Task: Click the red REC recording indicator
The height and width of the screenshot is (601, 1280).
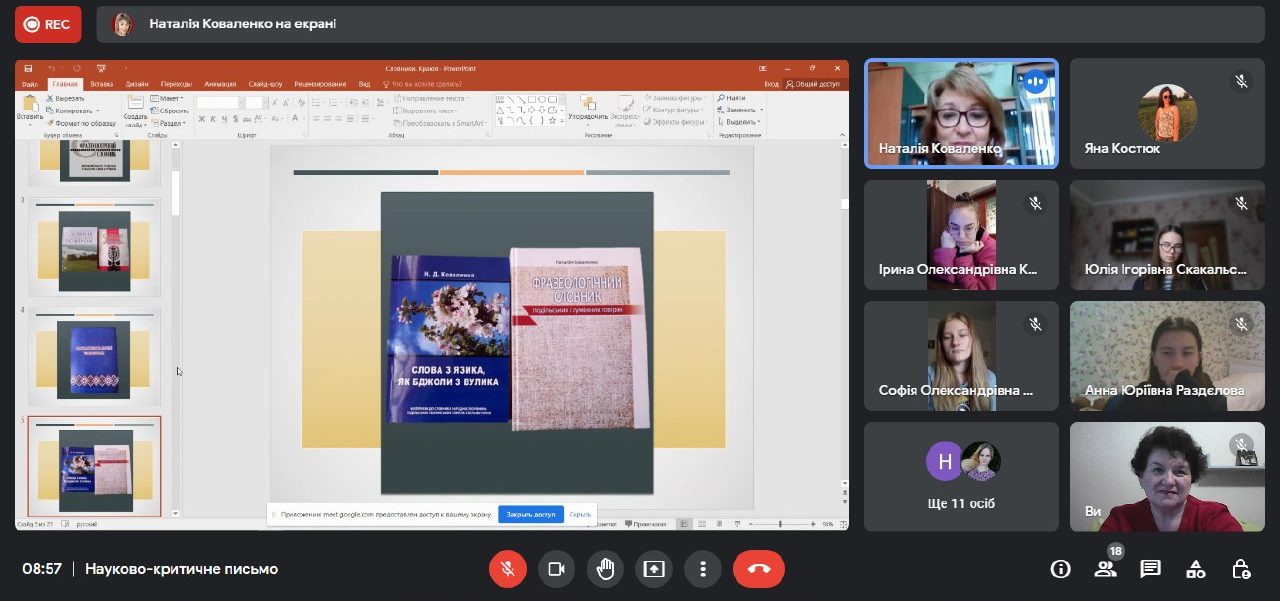Action: point(48,24)
